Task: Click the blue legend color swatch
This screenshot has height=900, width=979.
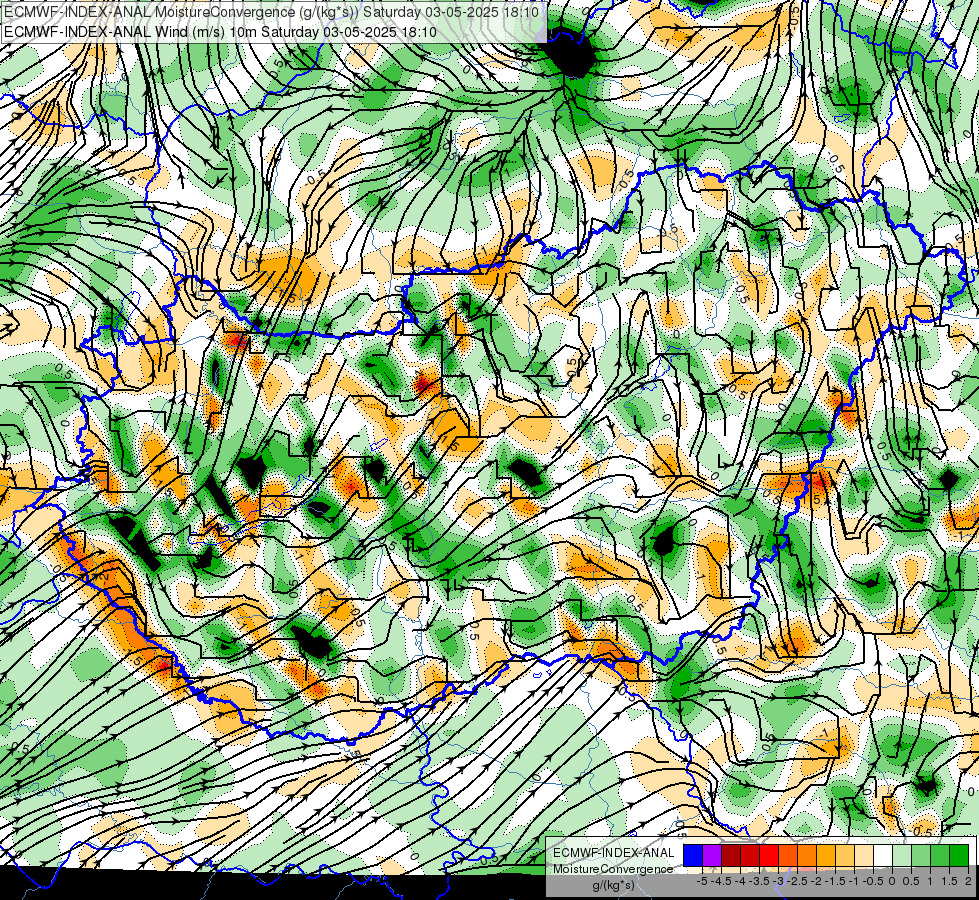Action: (693, 856)
